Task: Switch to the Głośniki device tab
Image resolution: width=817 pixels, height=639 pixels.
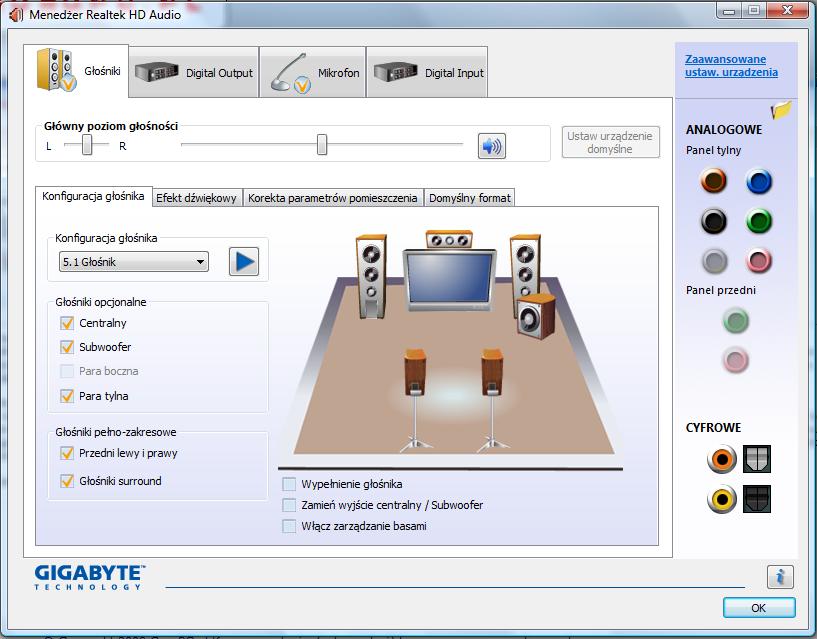Action: click(76, 71)
